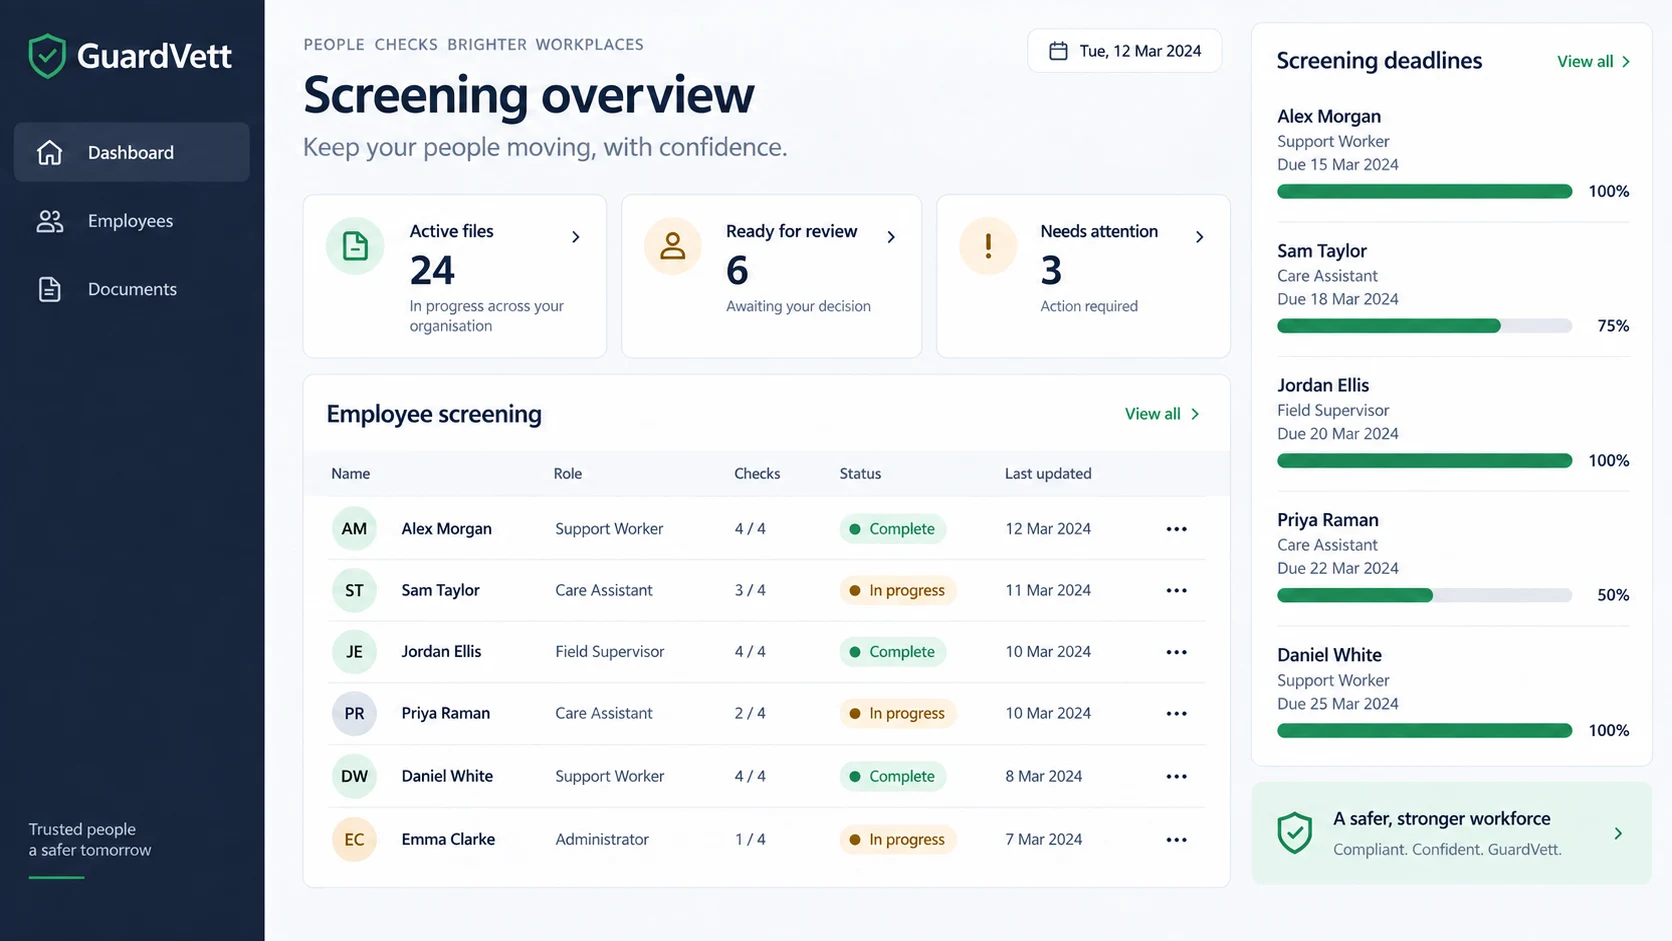Click the PR avatar for Priya Raman
Image resolution: width=1672 pixels, height=941 pixels.
tap(354, 713)
